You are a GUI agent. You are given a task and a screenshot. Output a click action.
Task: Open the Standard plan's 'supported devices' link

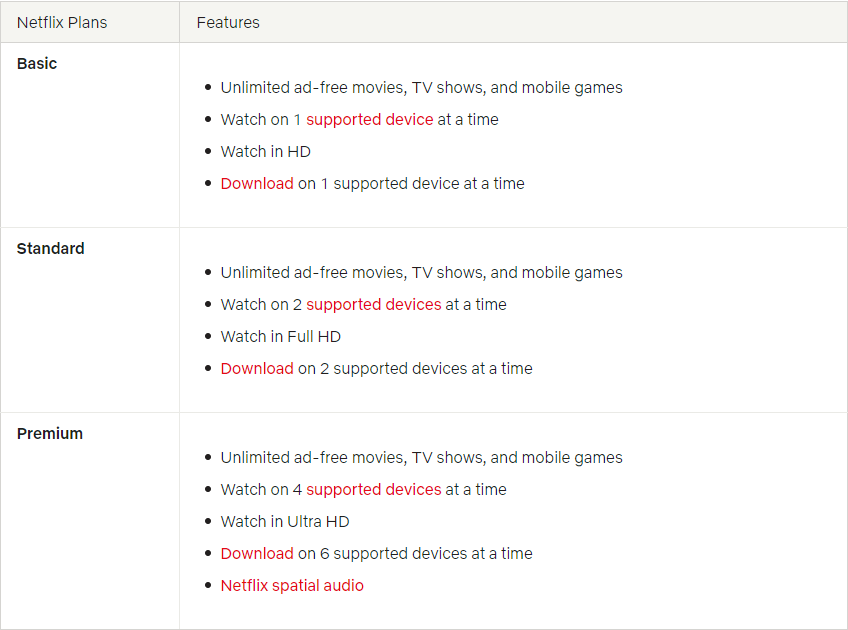[x=374, y=304]
